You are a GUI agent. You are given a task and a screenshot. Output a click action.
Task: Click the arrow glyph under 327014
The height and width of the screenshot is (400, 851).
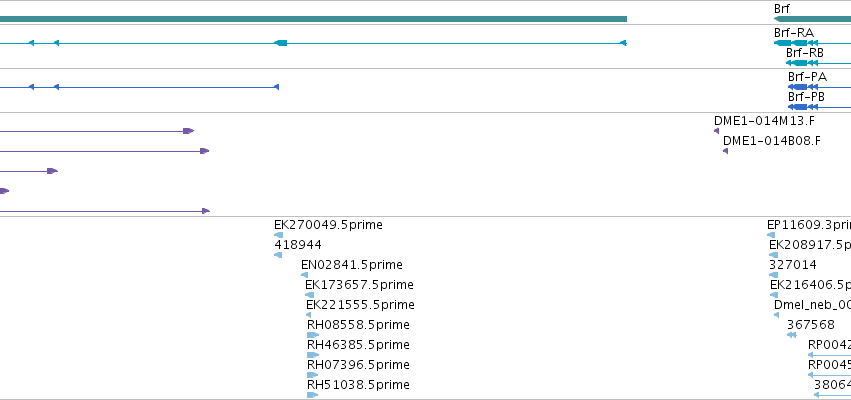click(773, 275)
